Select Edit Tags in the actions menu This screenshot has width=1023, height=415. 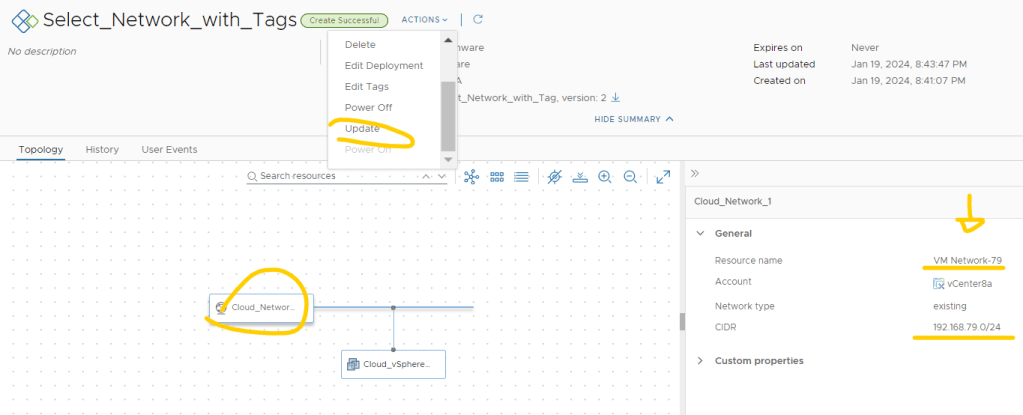click(x=366, y=87)
